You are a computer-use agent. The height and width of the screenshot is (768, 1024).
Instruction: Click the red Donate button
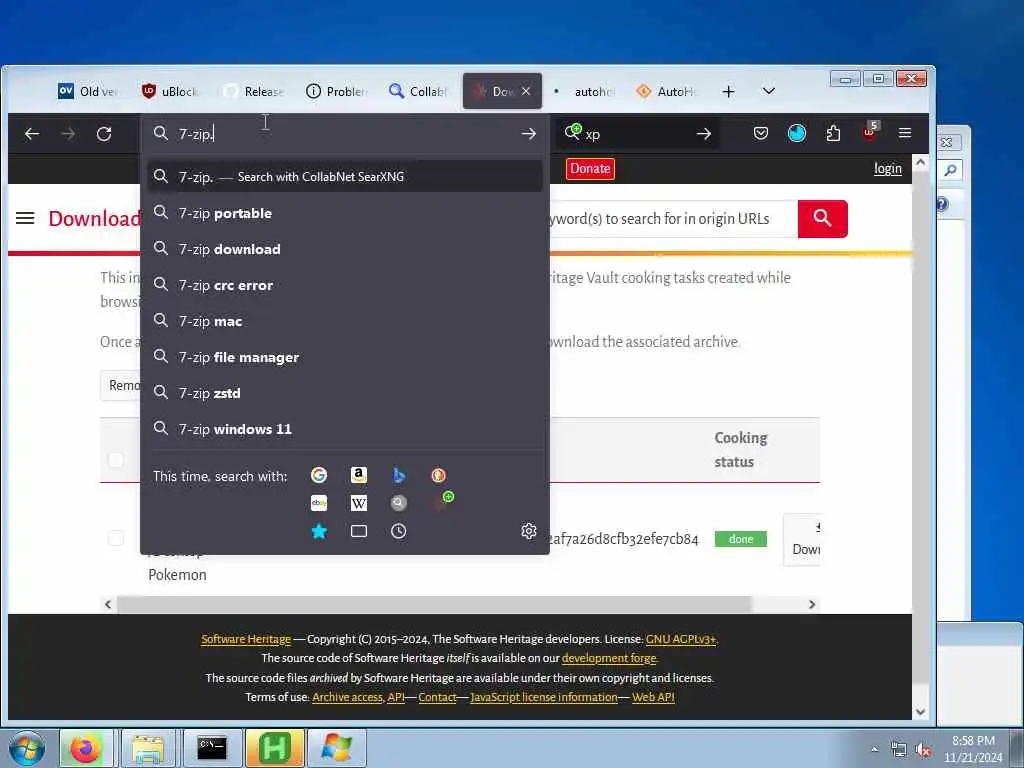pyautogui.click(x=590, y=168)
